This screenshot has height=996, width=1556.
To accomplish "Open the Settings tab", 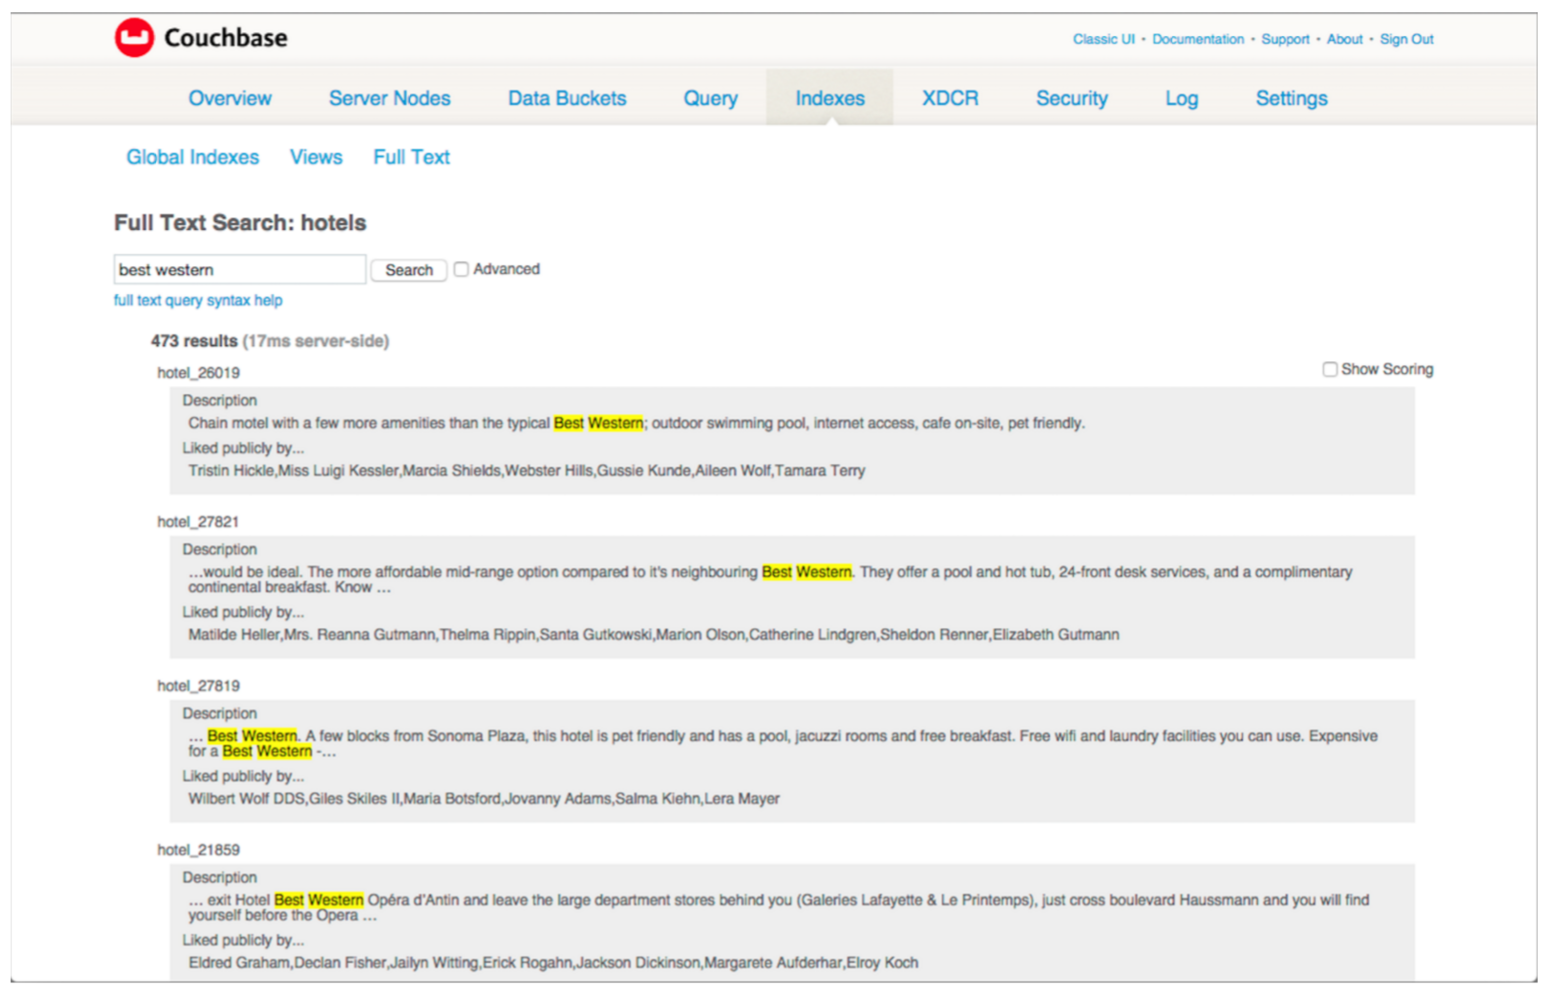I will (1292, 98).
